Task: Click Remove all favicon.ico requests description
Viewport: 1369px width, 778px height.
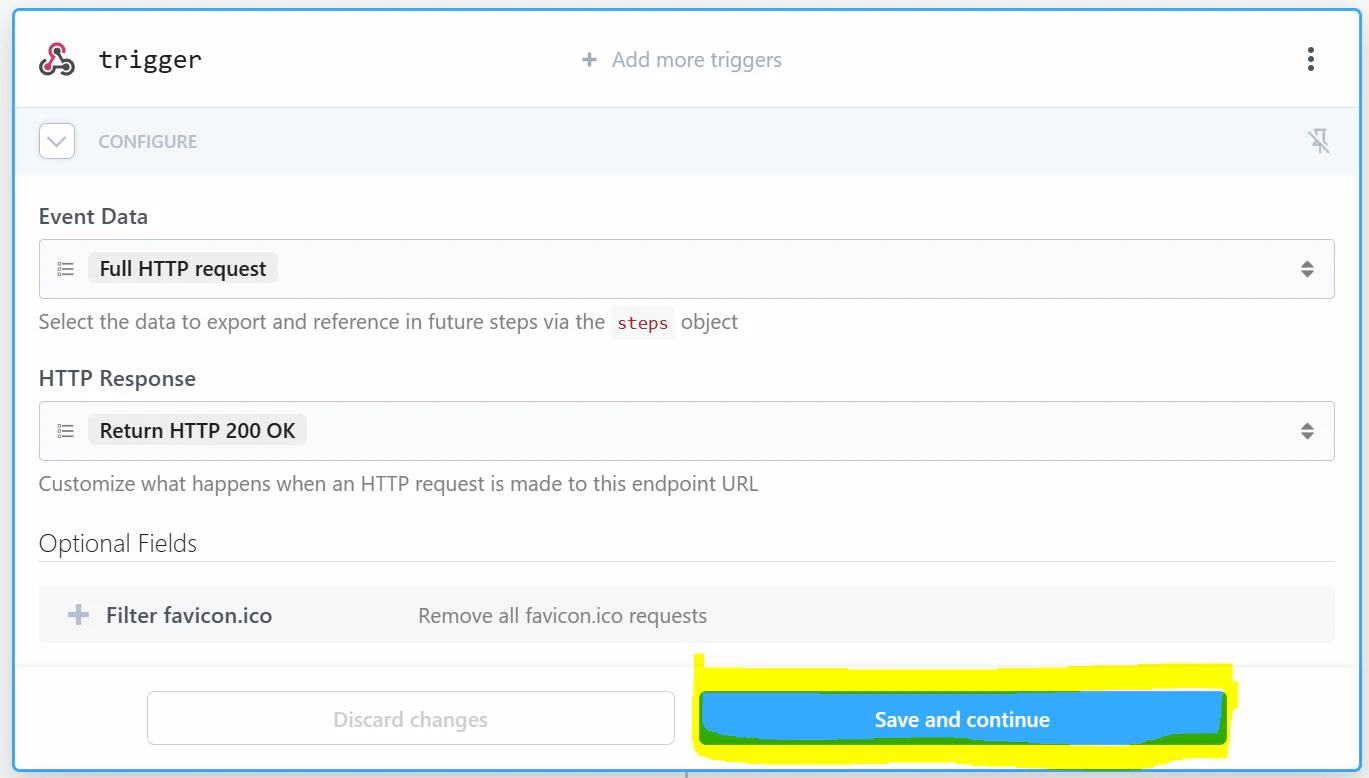Action: [562, 616]
